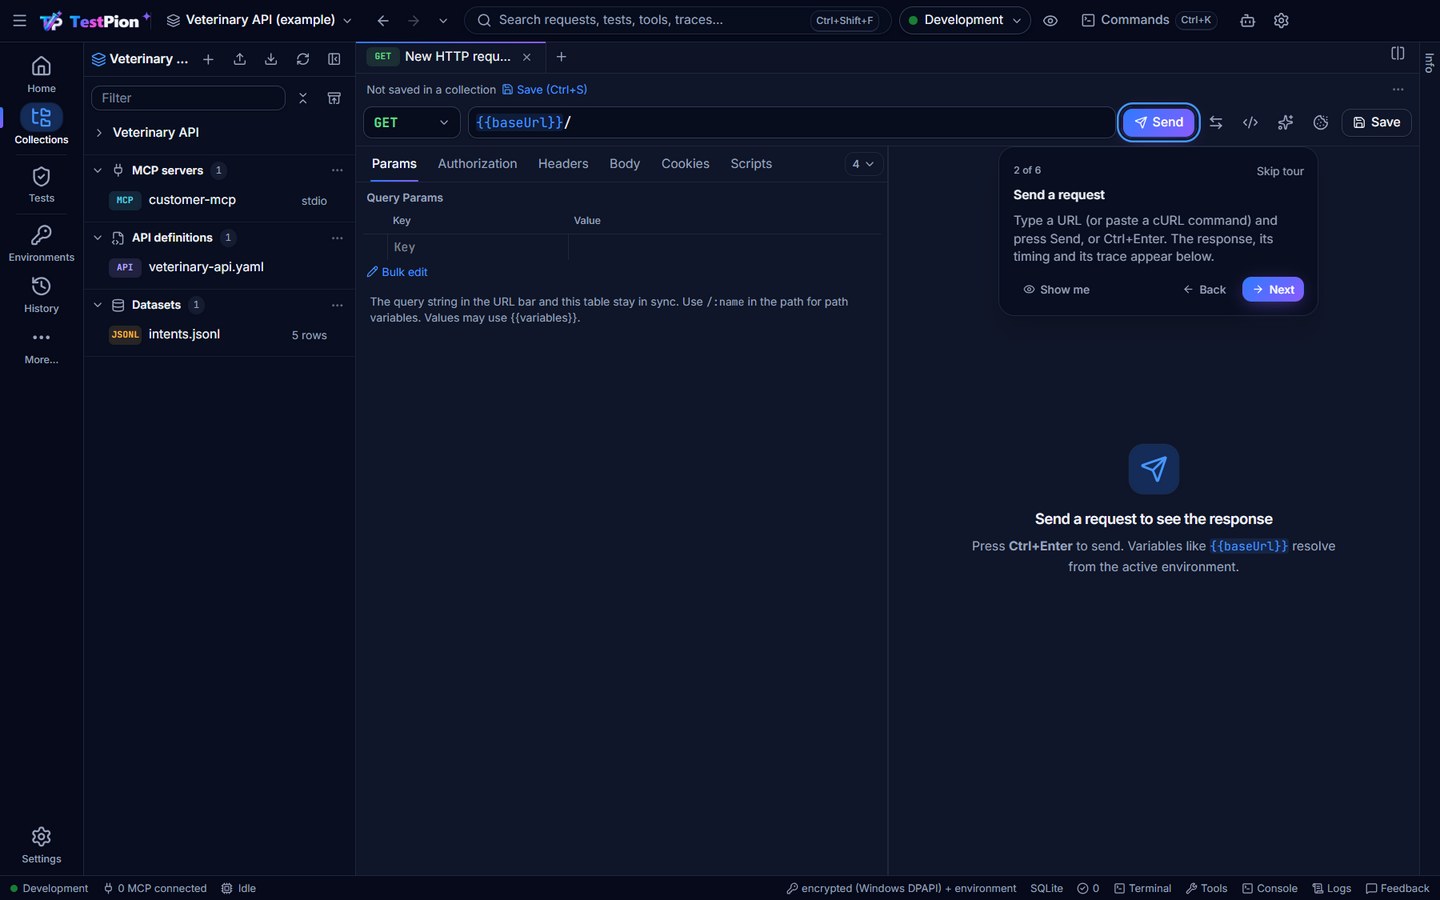Screen dimensions: 1440x900
Task: Click the Save (Ctrl+S) link
Action: (545, 90)
